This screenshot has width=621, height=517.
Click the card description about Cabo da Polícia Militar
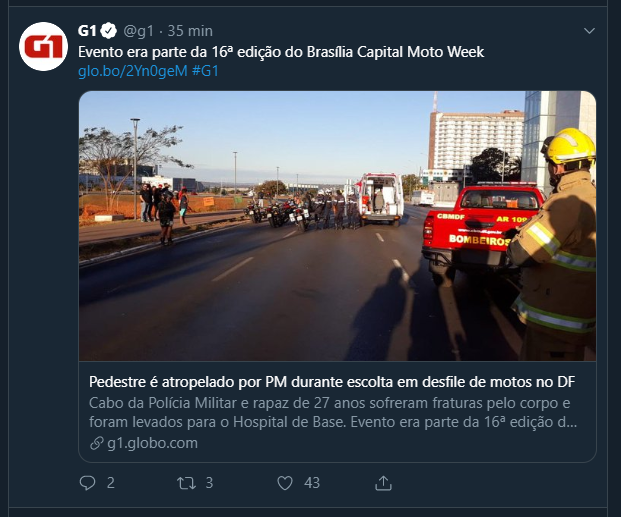[333, 412]
